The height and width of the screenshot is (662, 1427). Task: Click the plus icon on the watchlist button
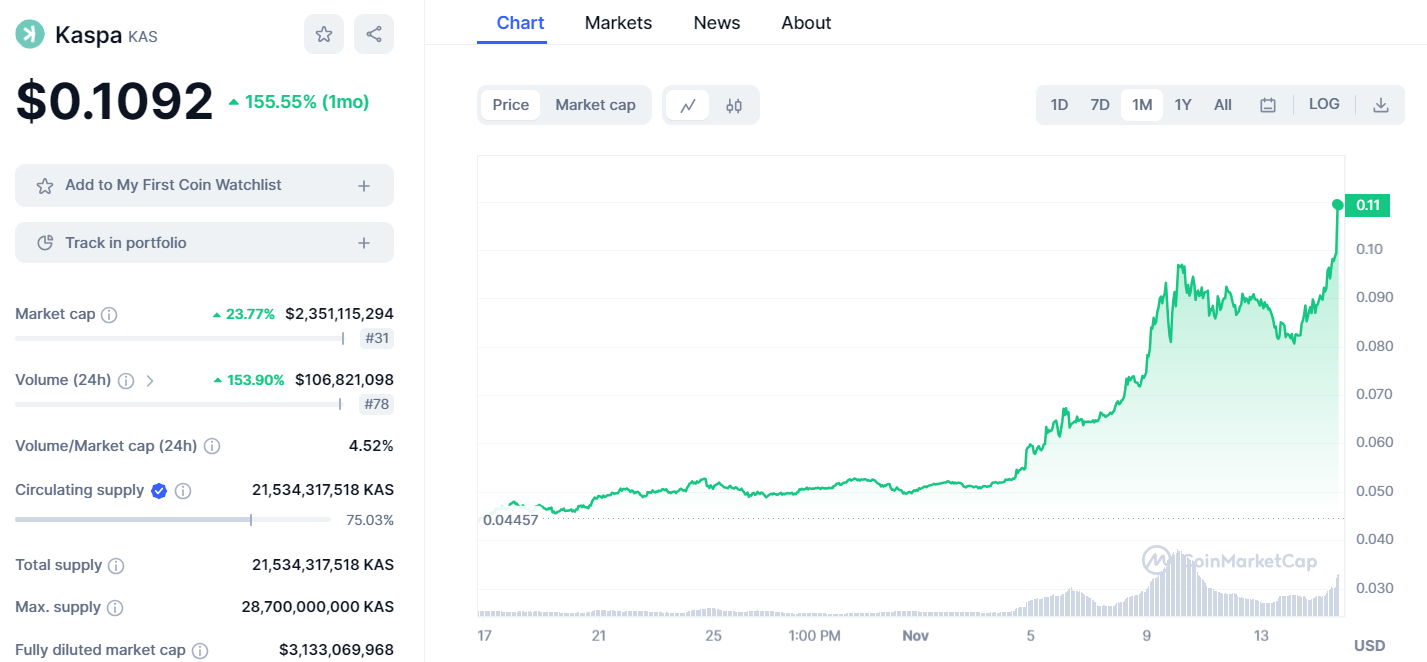tap(364, 186)
